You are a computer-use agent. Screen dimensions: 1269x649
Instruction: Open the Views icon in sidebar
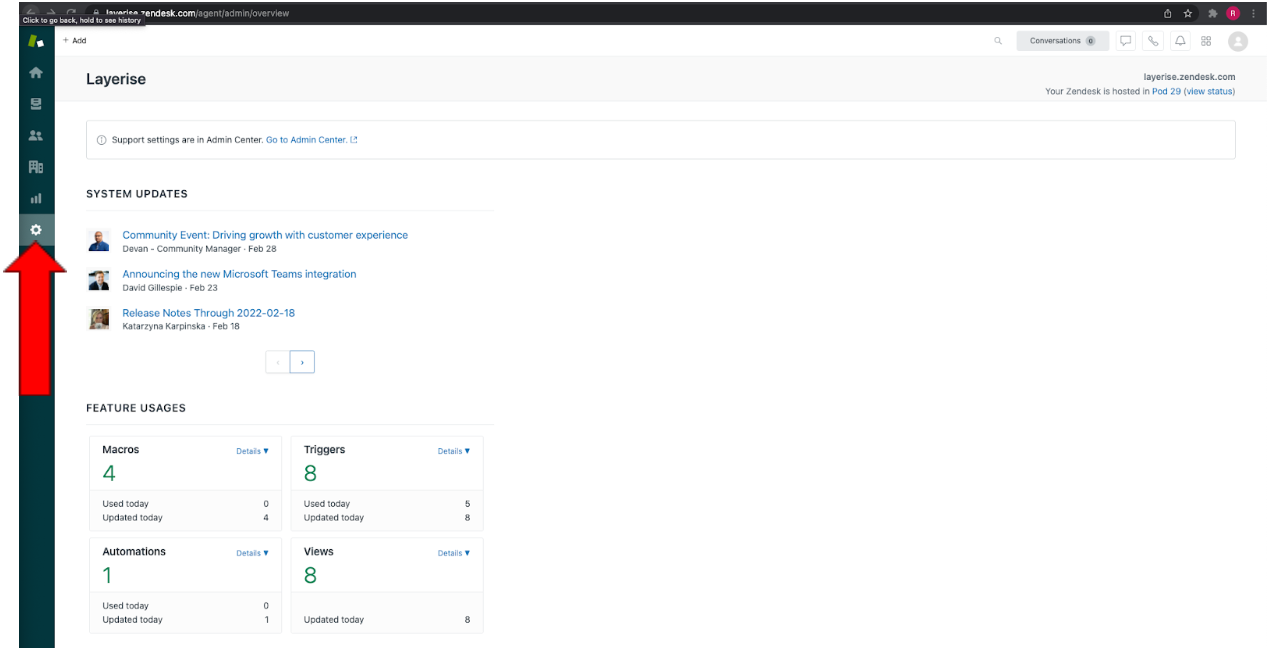coord(36,103)
